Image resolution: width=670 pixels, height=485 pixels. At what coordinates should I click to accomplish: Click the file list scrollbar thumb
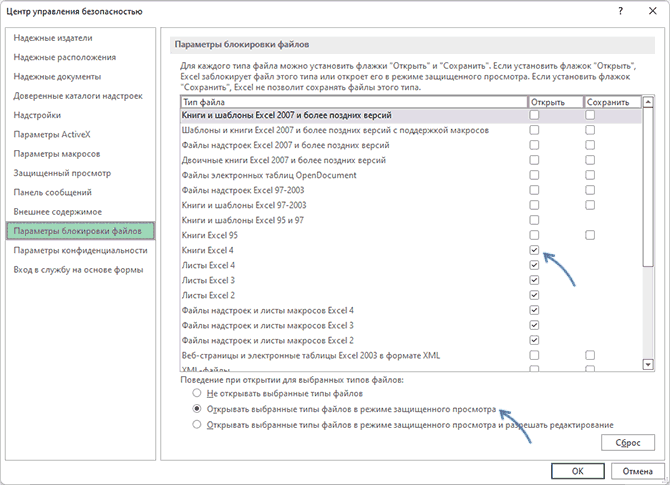point(648,187)
